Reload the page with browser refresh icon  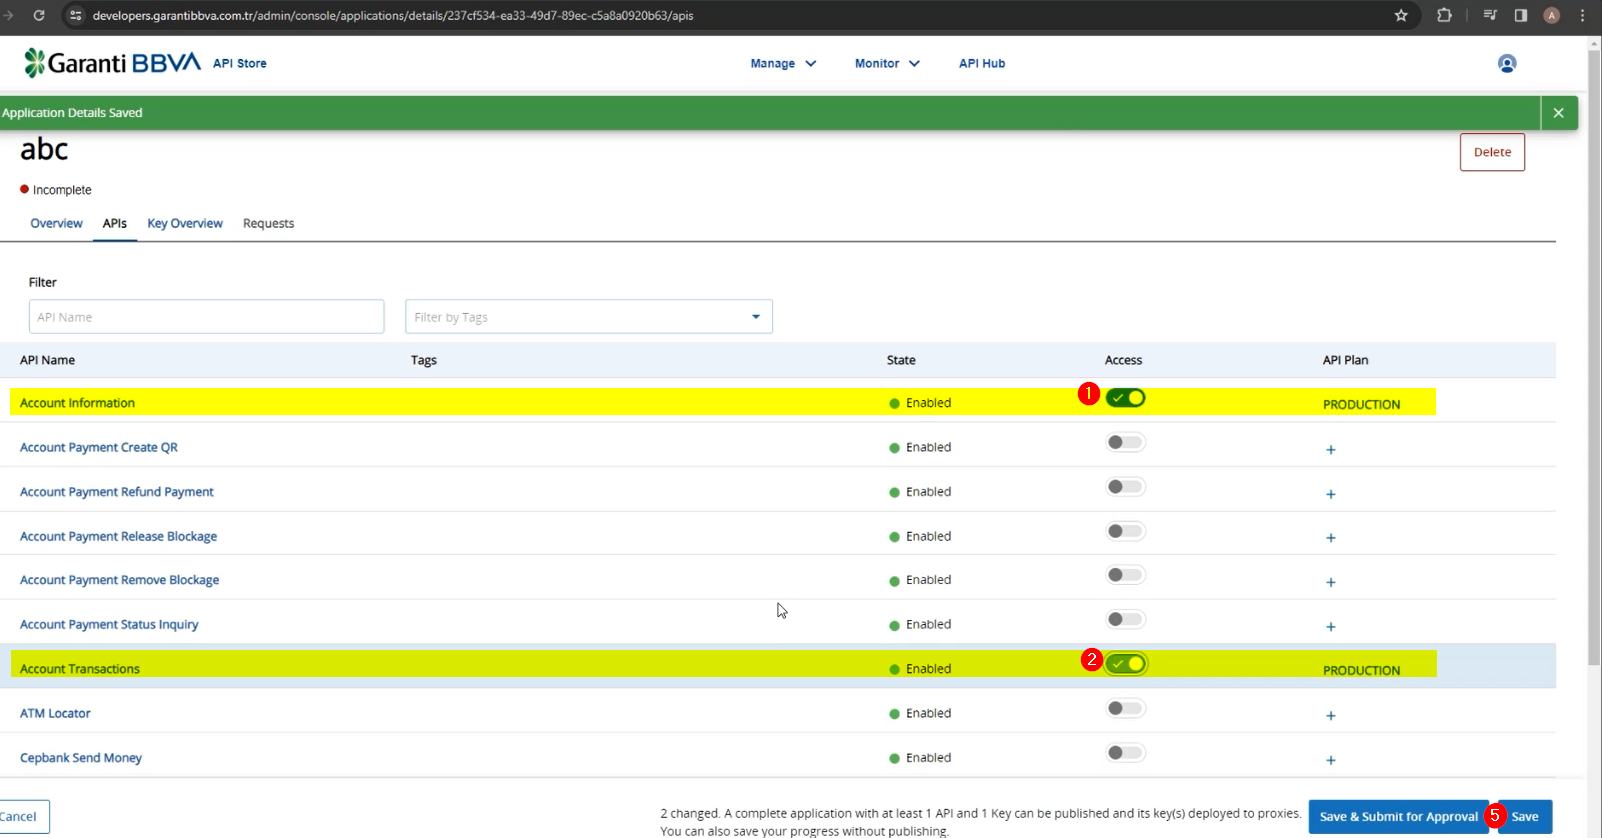pyautogui.click(x=39, y=15)
